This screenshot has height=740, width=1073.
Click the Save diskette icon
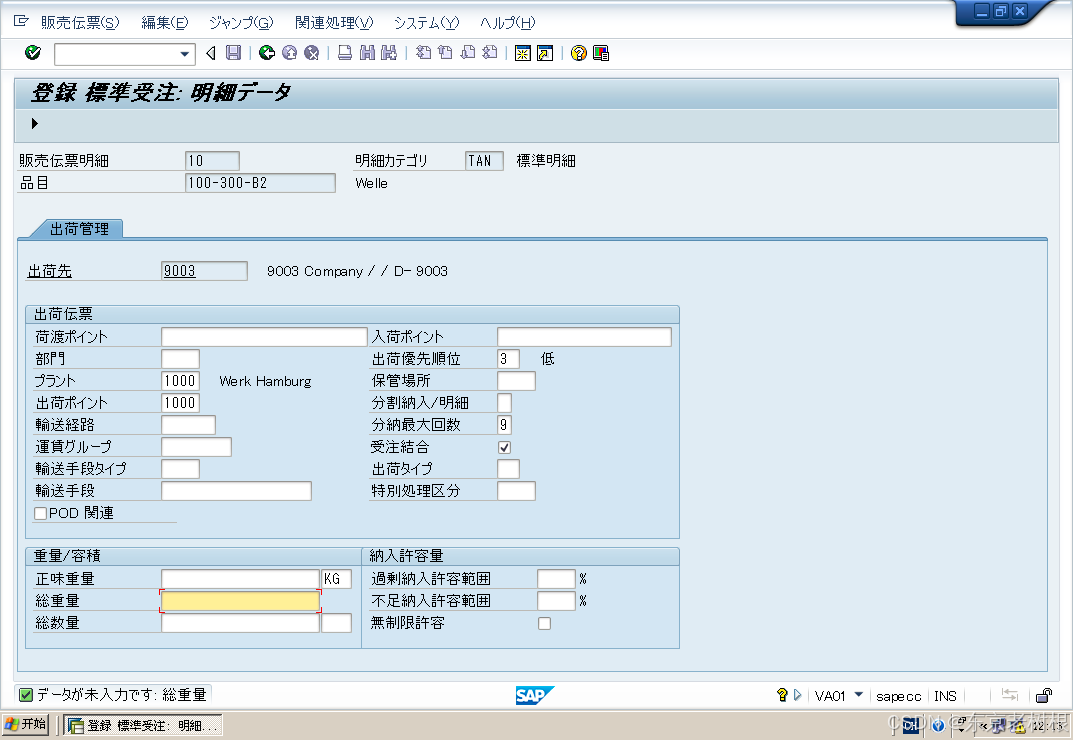(x=233, y=53)
